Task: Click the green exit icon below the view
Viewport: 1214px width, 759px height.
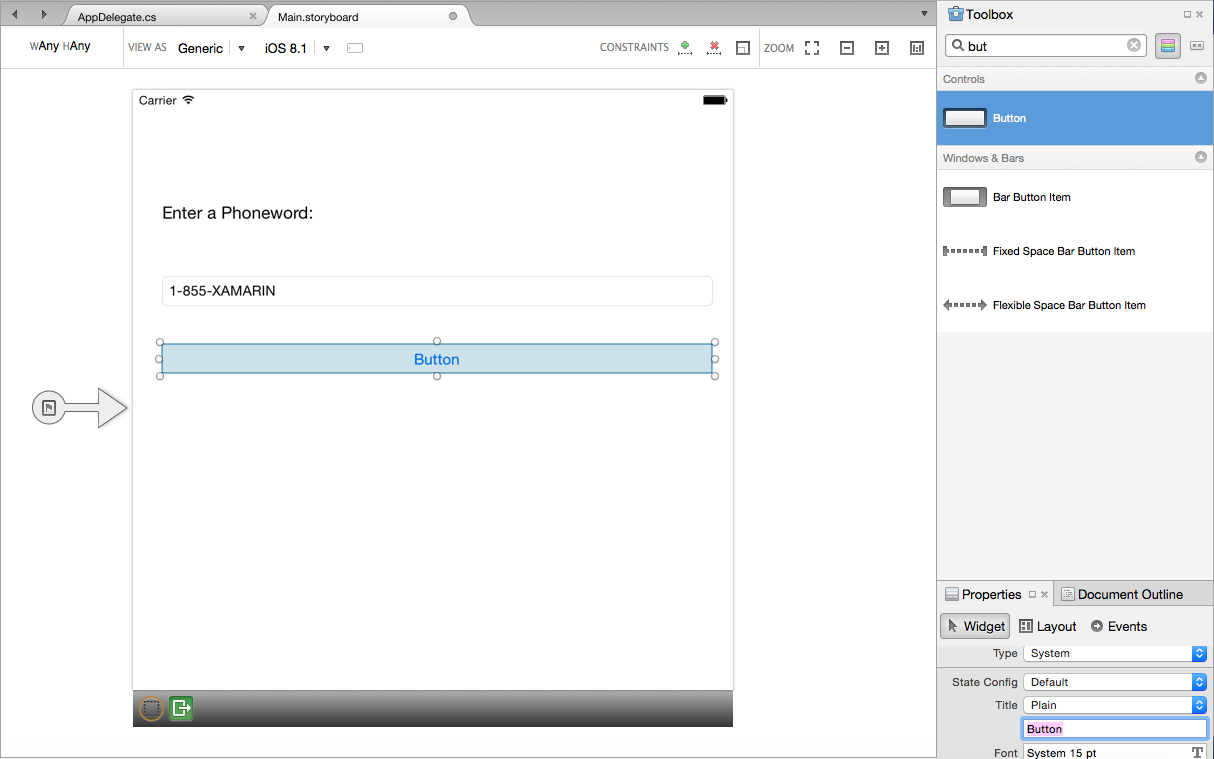Action: coord(181,708)
